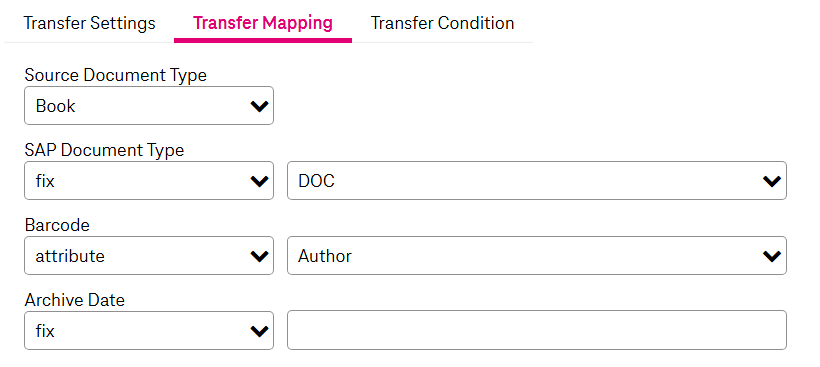This screenshot has width=820, height=367.
Task: Open the Archive Date fix dropdown
Action: (x=149, y=330)
